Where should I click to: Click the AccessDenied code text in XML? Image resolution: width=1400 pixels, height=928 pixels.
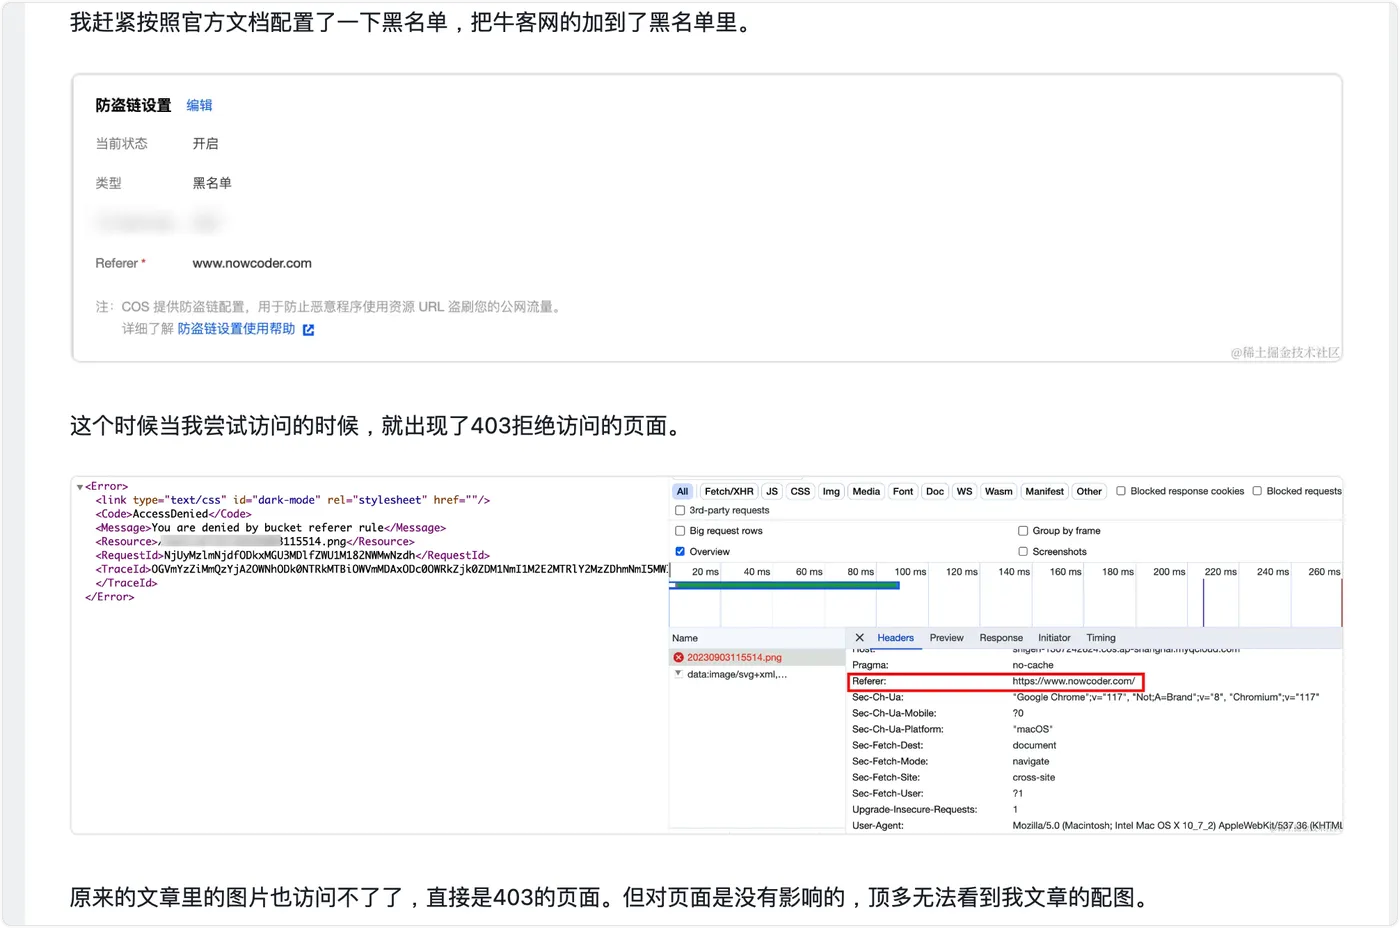coord(170,514)
